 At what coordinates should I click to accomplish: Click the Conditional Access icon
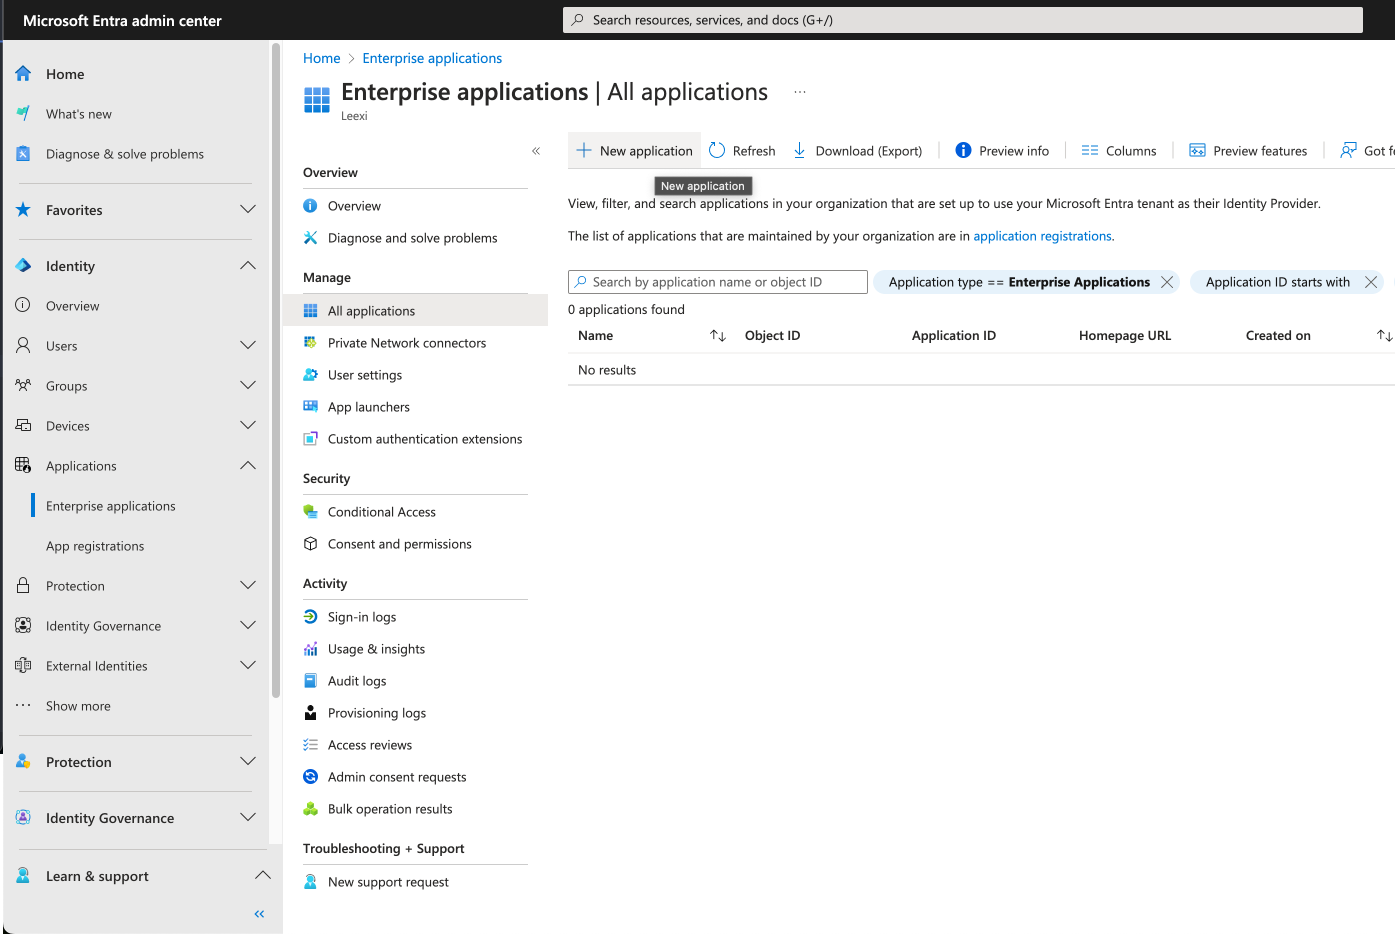point(310,512)
